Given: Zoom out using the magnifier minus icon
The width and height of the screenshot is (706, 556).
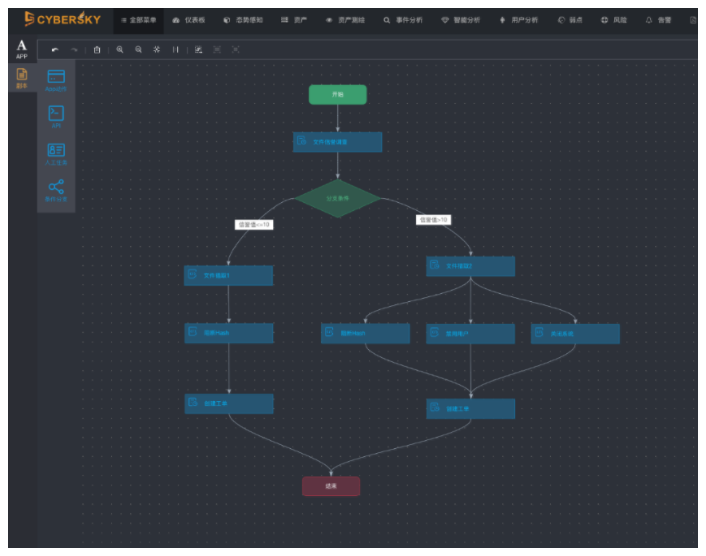Looking at the screenshot, I should [139, 49].
